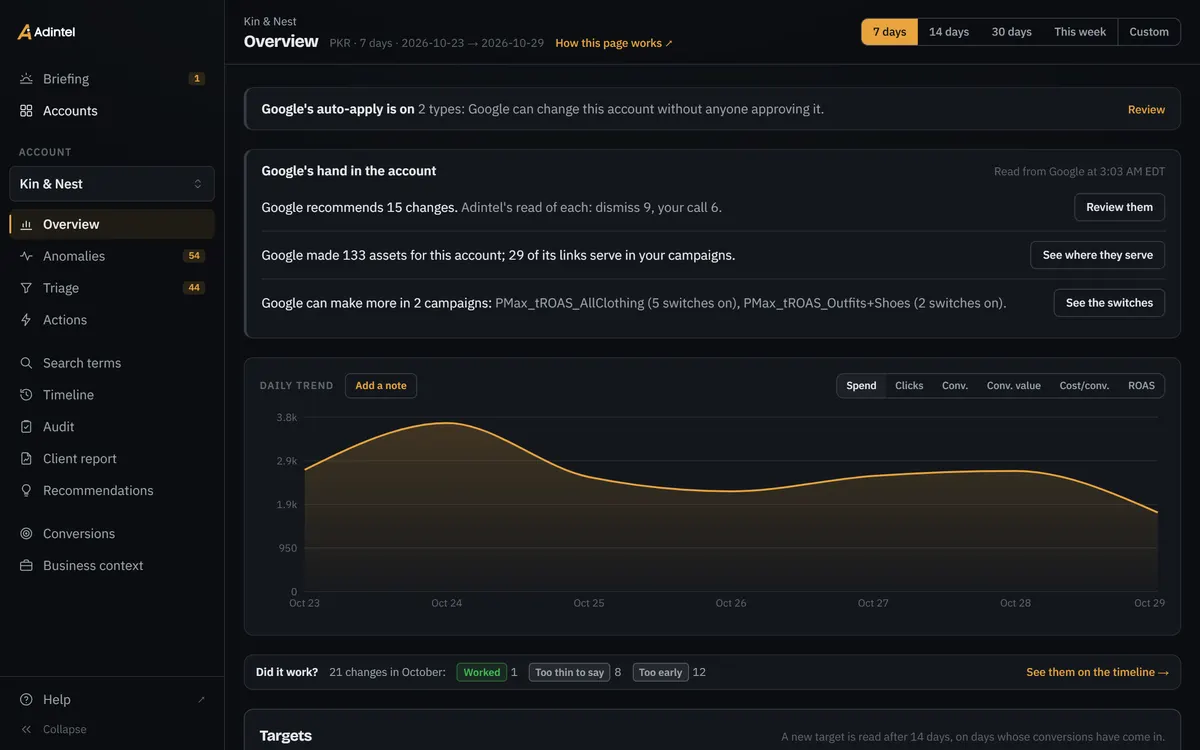This screenshot has height=750, width=1200.
Task: Click the Actions lightning icon
Action: pyautogui.click(x=26, y=320)
